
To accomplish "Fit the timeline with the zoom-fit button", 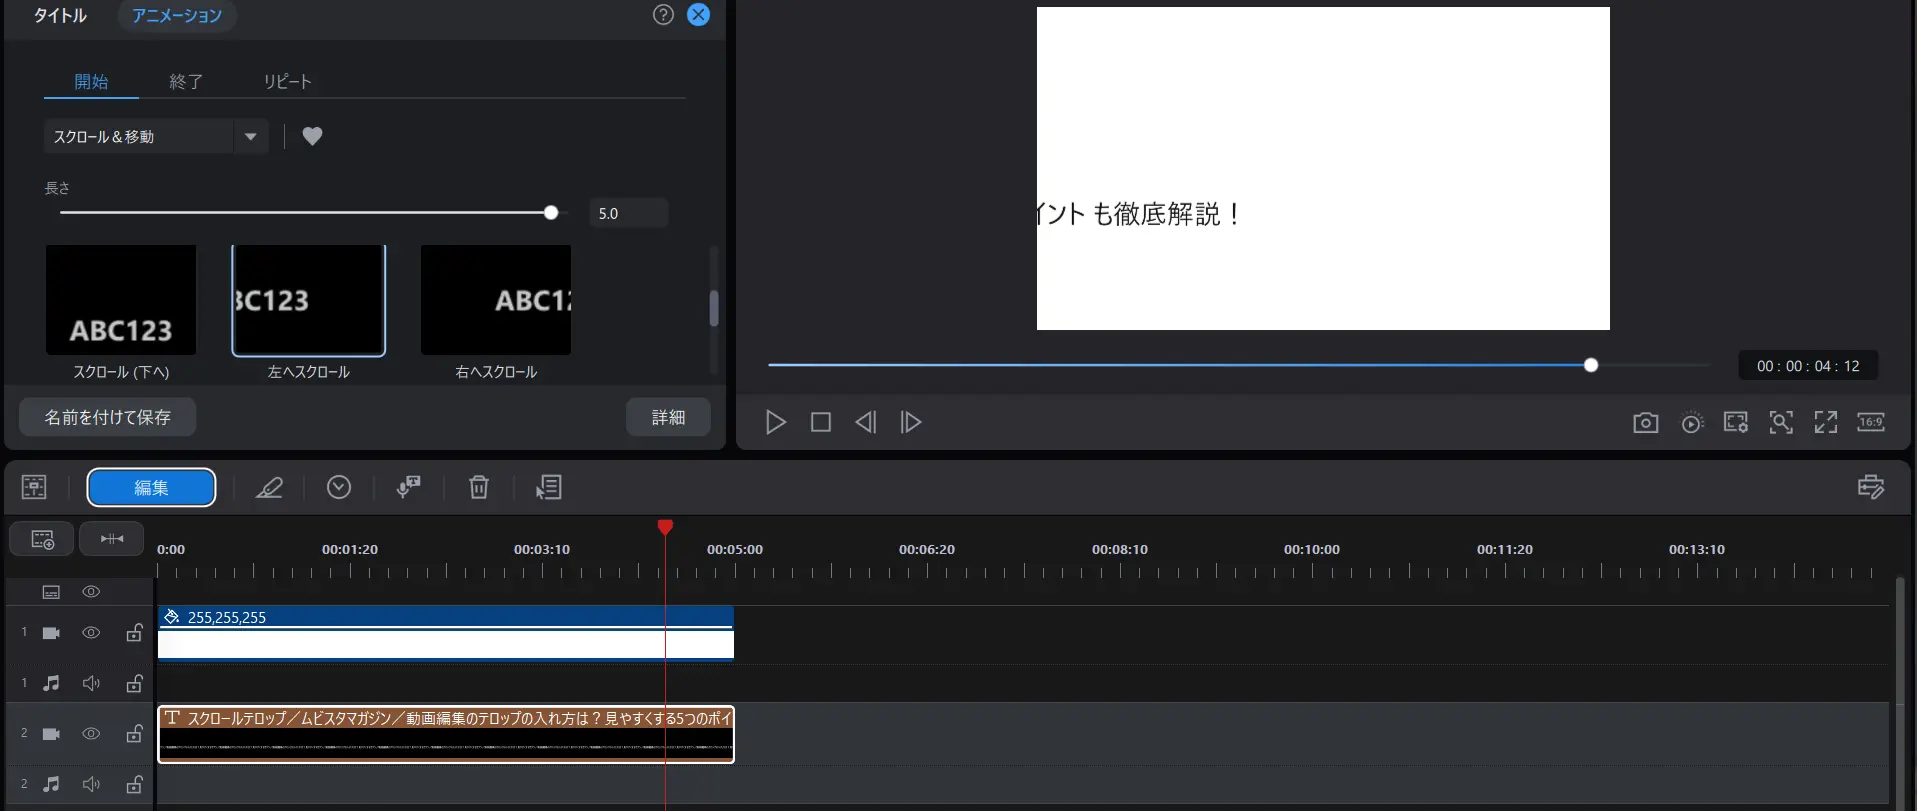I will coord(112,539).
